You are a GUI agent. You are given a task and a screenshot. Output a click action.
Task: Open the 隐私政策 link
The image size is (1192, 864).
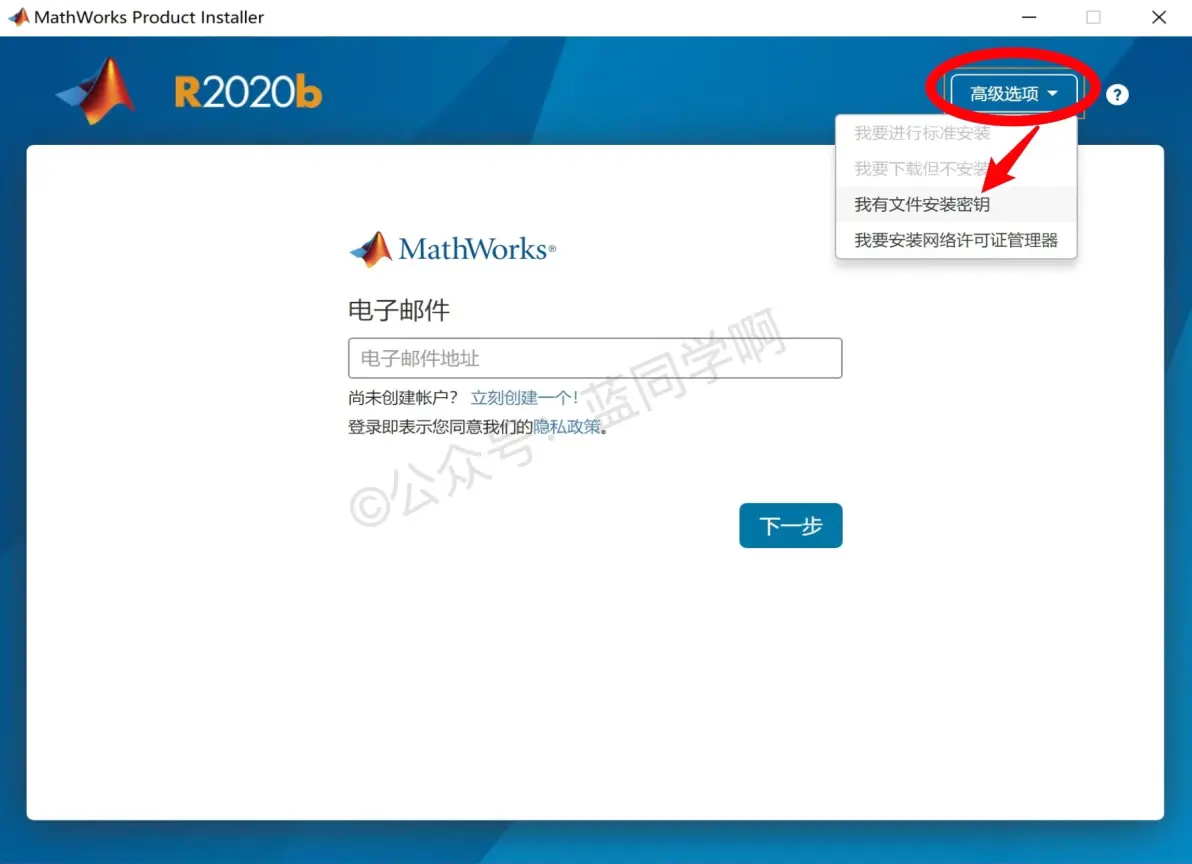coord(566,426)
